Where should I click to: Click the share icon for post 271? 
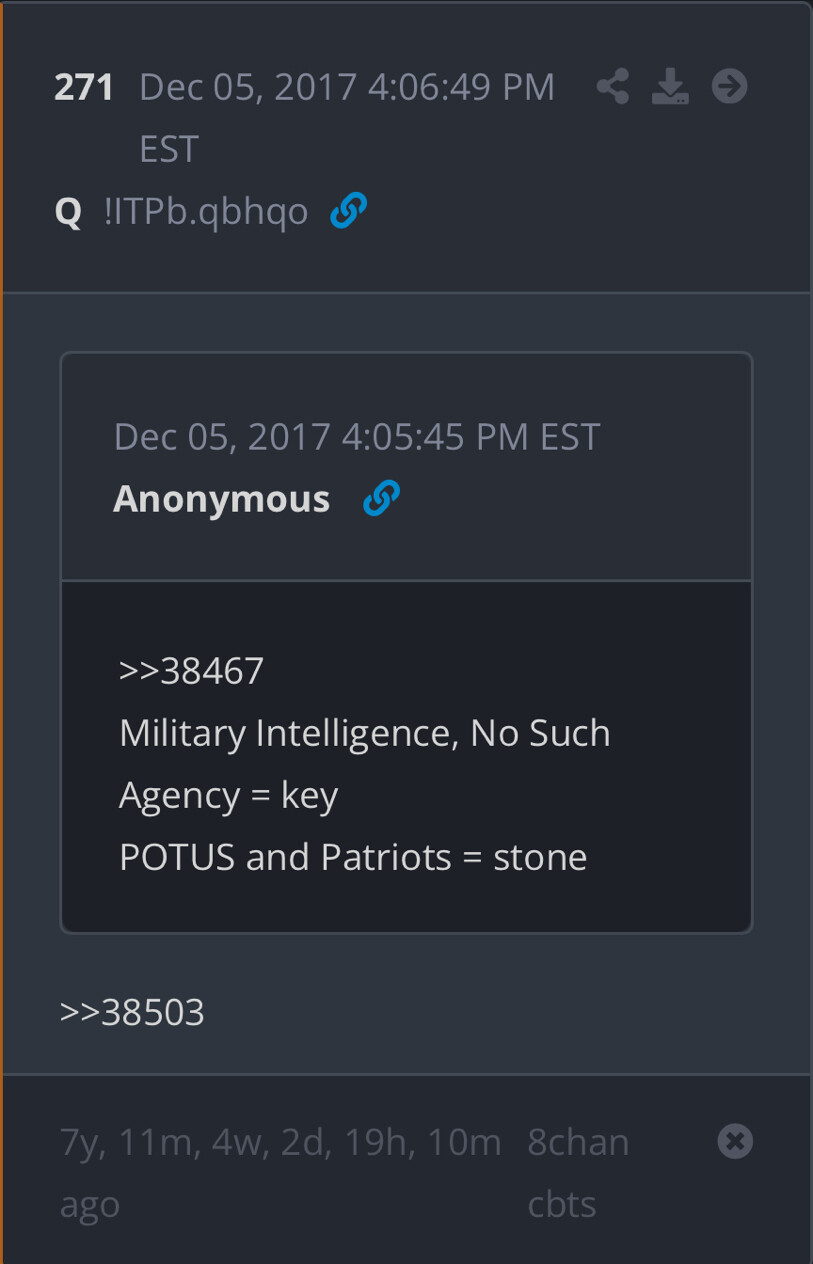[612, 87]
